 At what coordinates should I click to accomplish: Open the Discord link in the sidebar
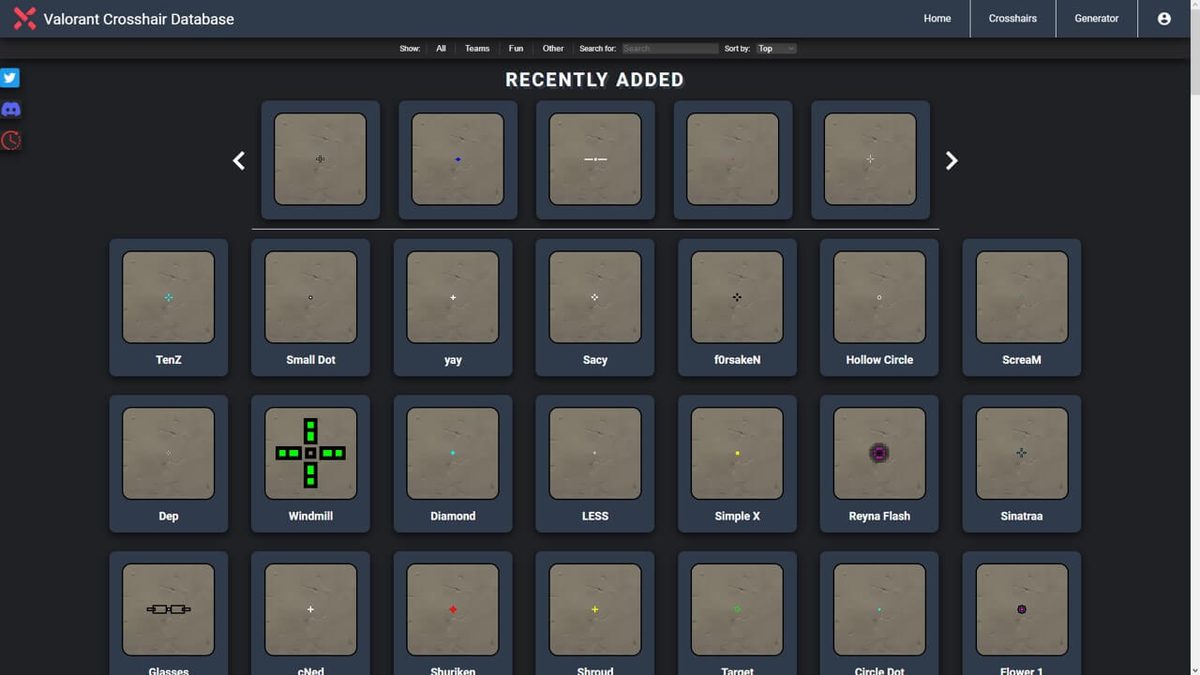point(11,109)
